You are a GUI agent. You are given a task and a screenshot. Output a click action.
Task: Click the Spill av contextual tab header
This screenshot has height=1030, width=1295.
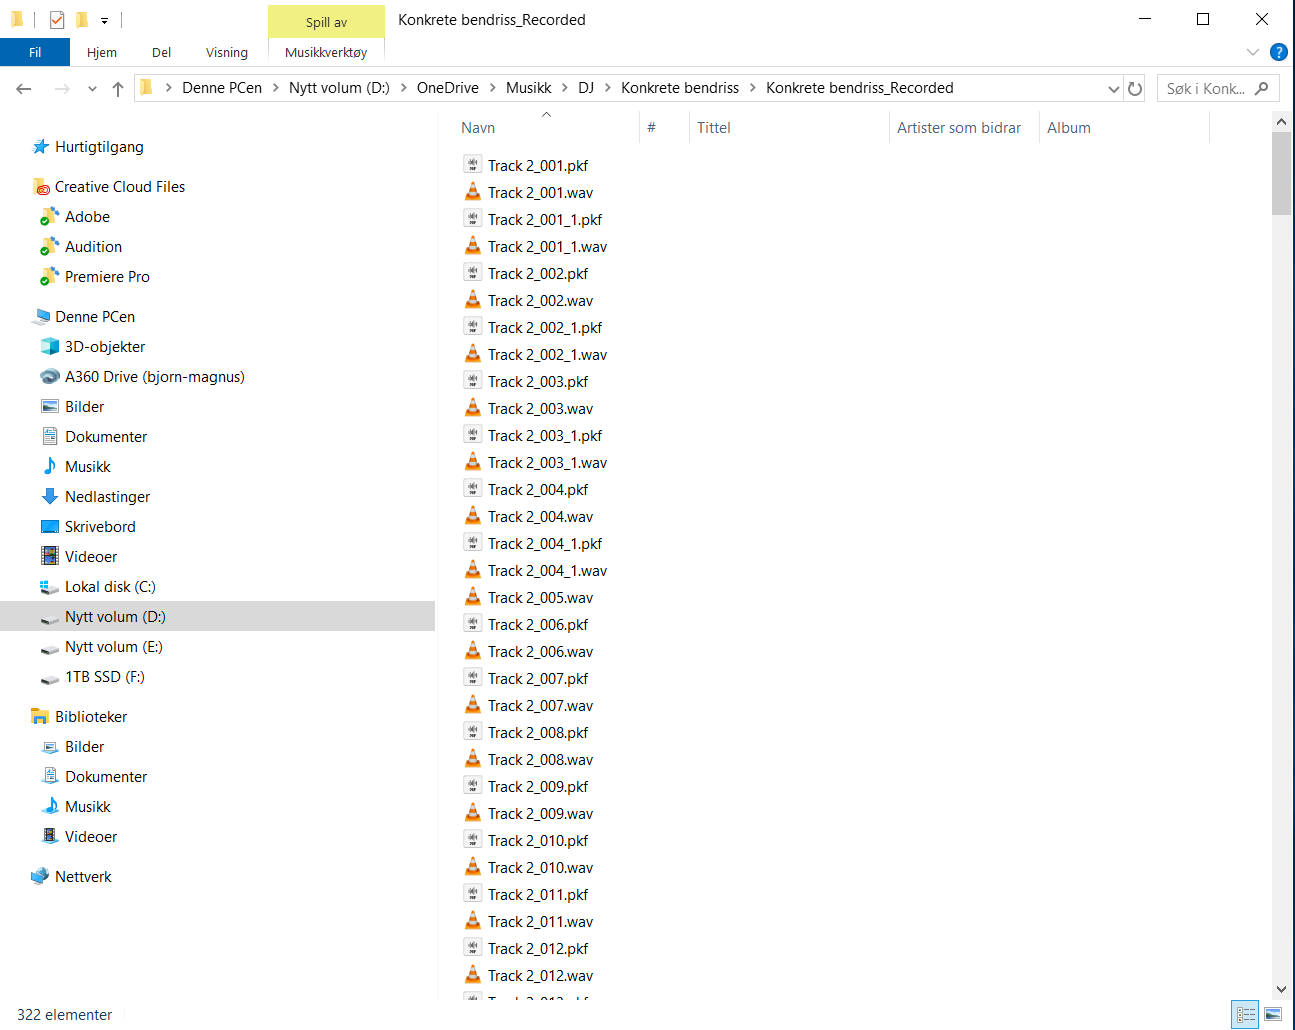tap(326, 22)
